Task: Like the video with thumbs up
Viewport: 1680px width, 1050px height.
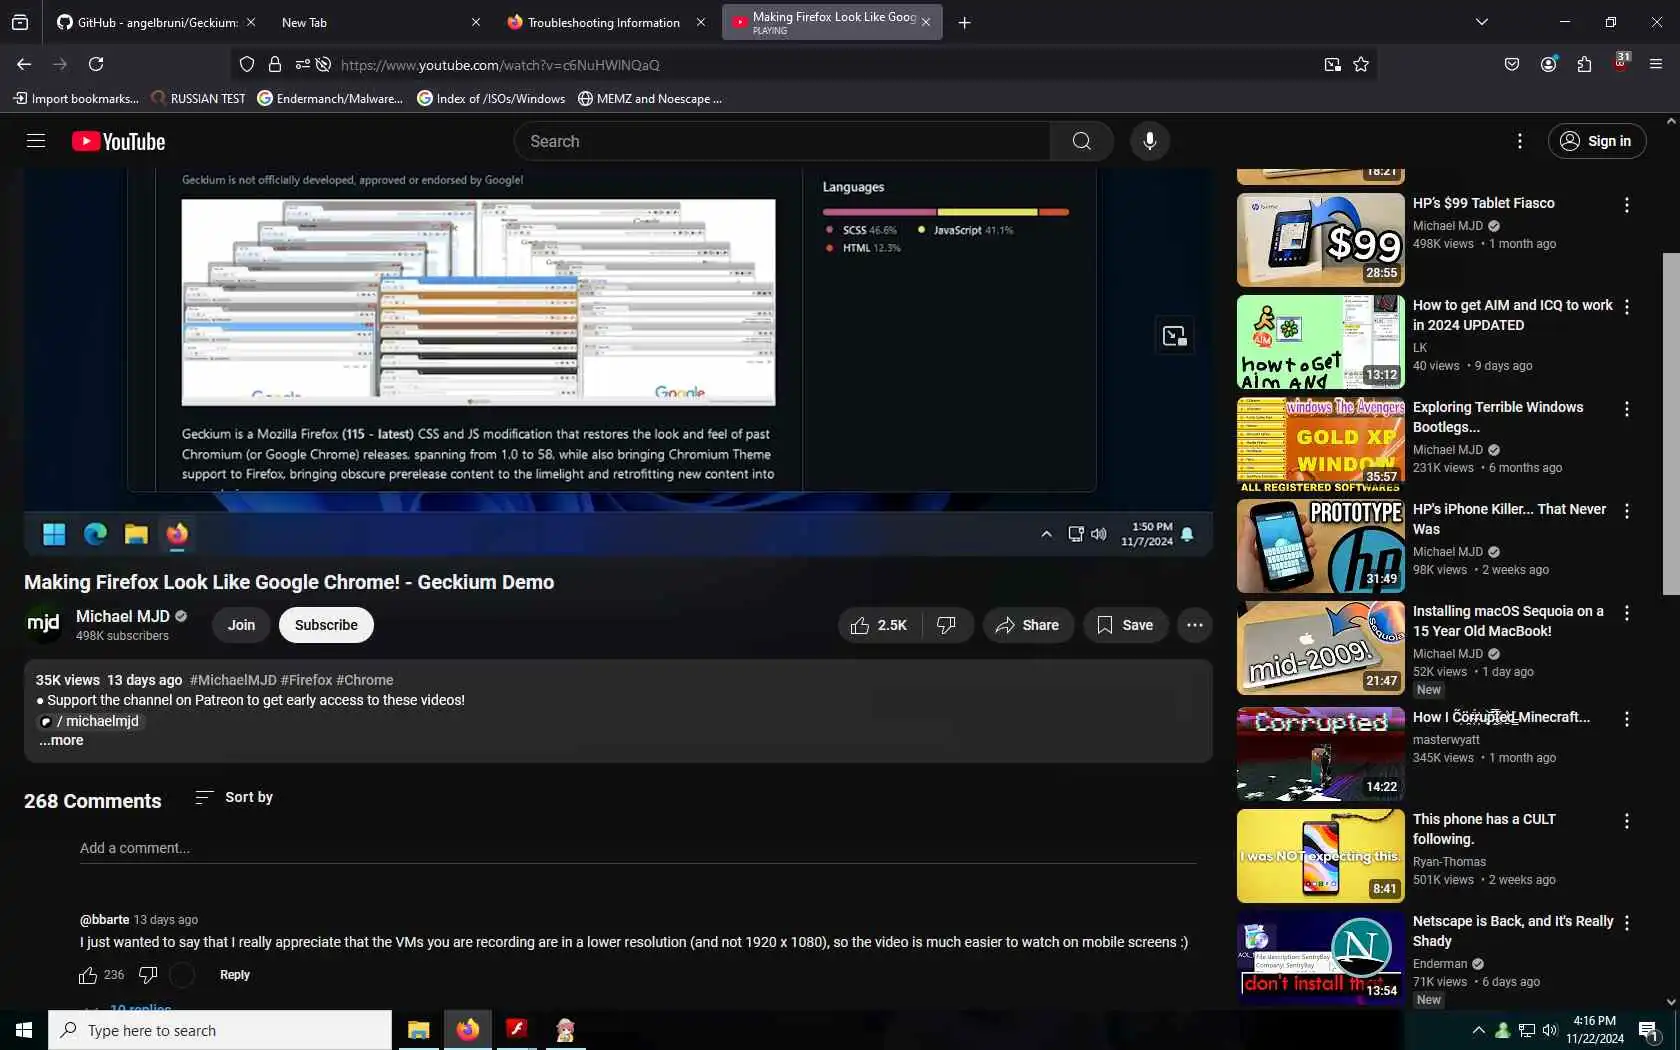Action: click(x=878, y=625)
